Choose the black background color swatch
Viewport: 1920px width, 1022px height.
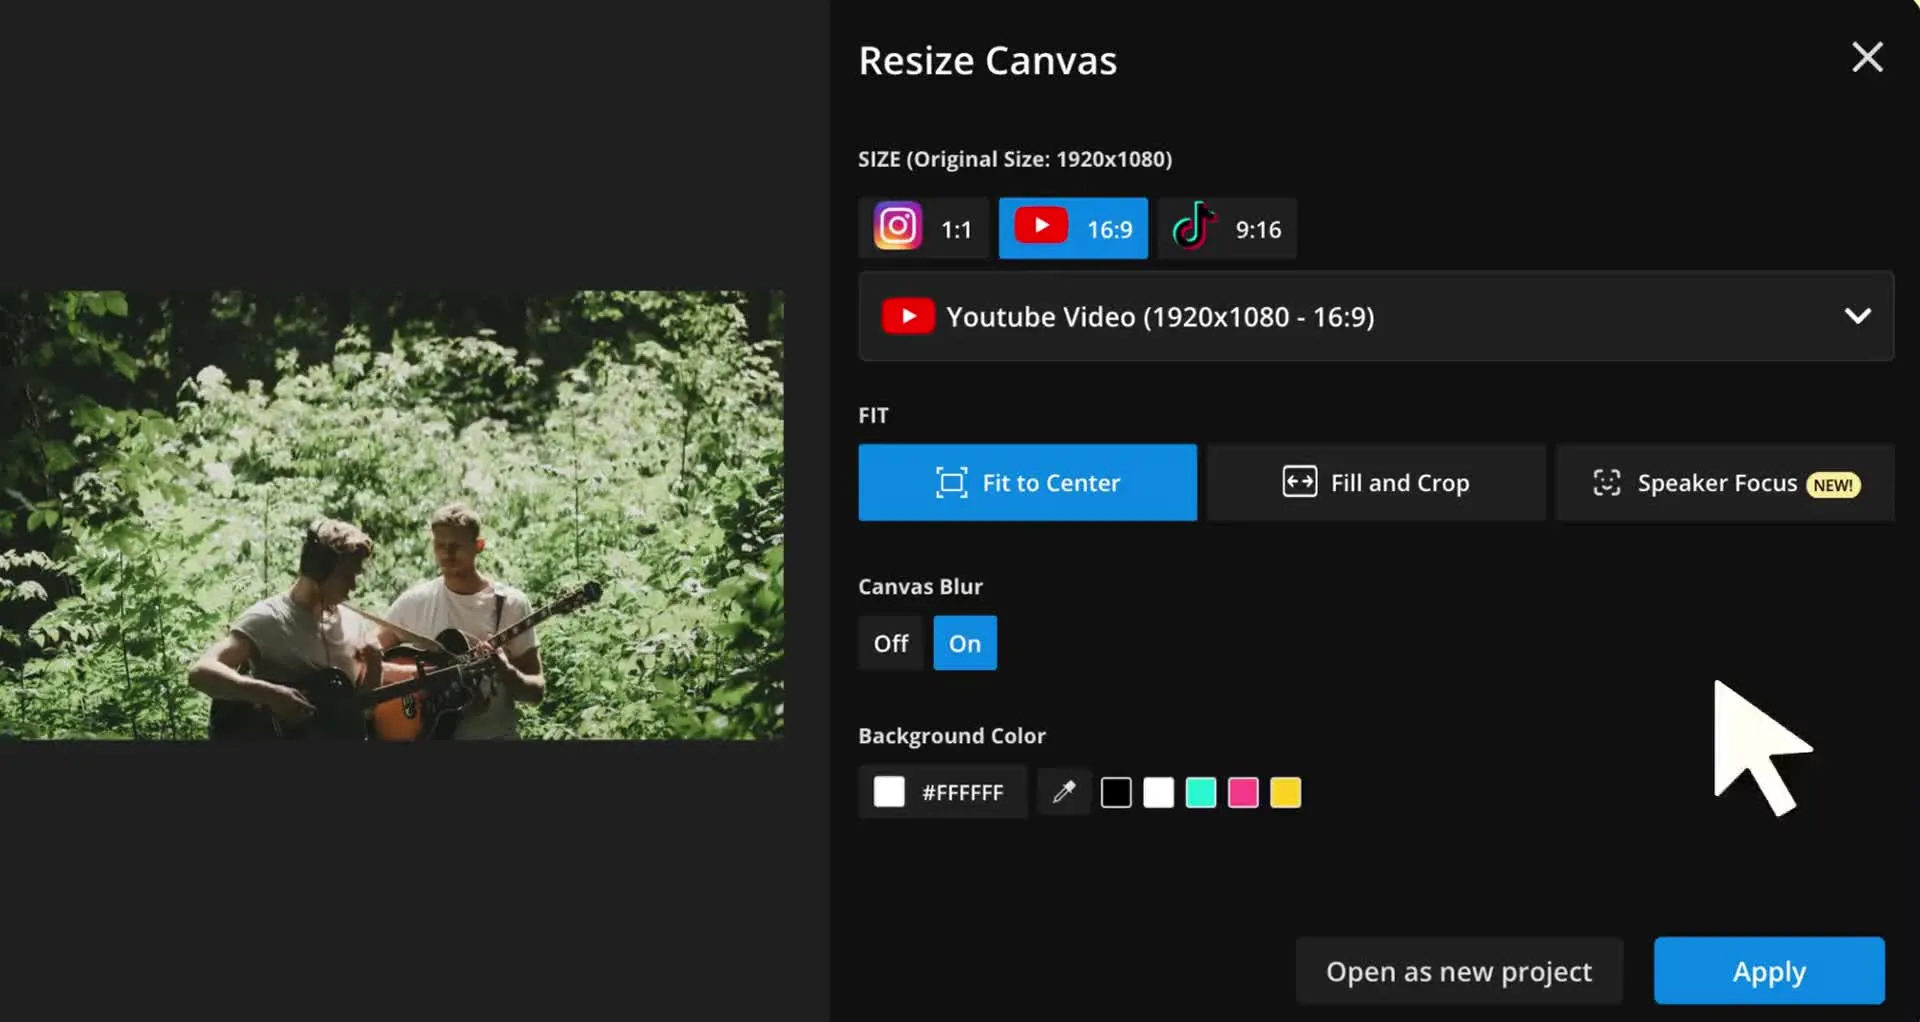pyautogui.click(x=1116, y=793)
